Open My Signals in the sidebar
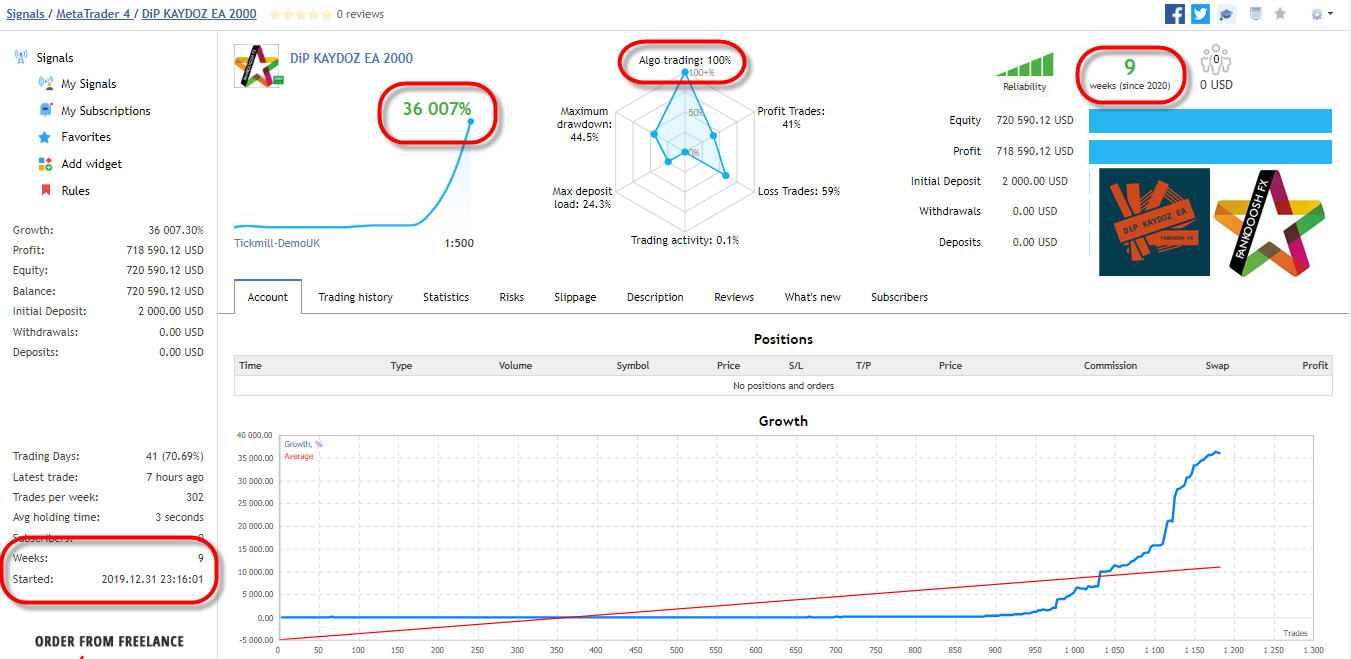1351x659 pixels. (x=88, y=84)
